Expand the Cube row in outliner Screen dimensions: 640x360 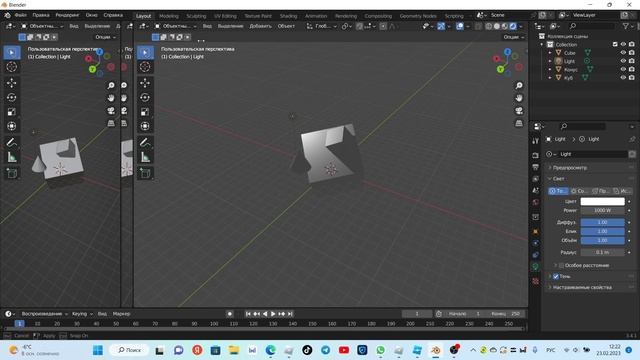(x=550, y=53)
